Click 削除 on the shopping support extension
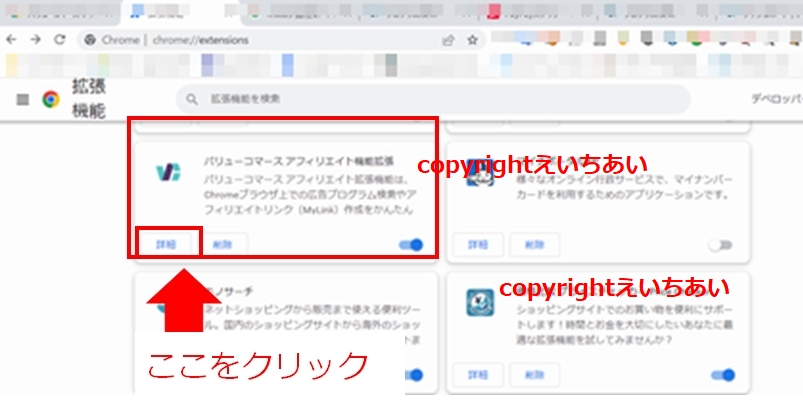803x400 pixels. pyautogui.click(x=535, y=375)
